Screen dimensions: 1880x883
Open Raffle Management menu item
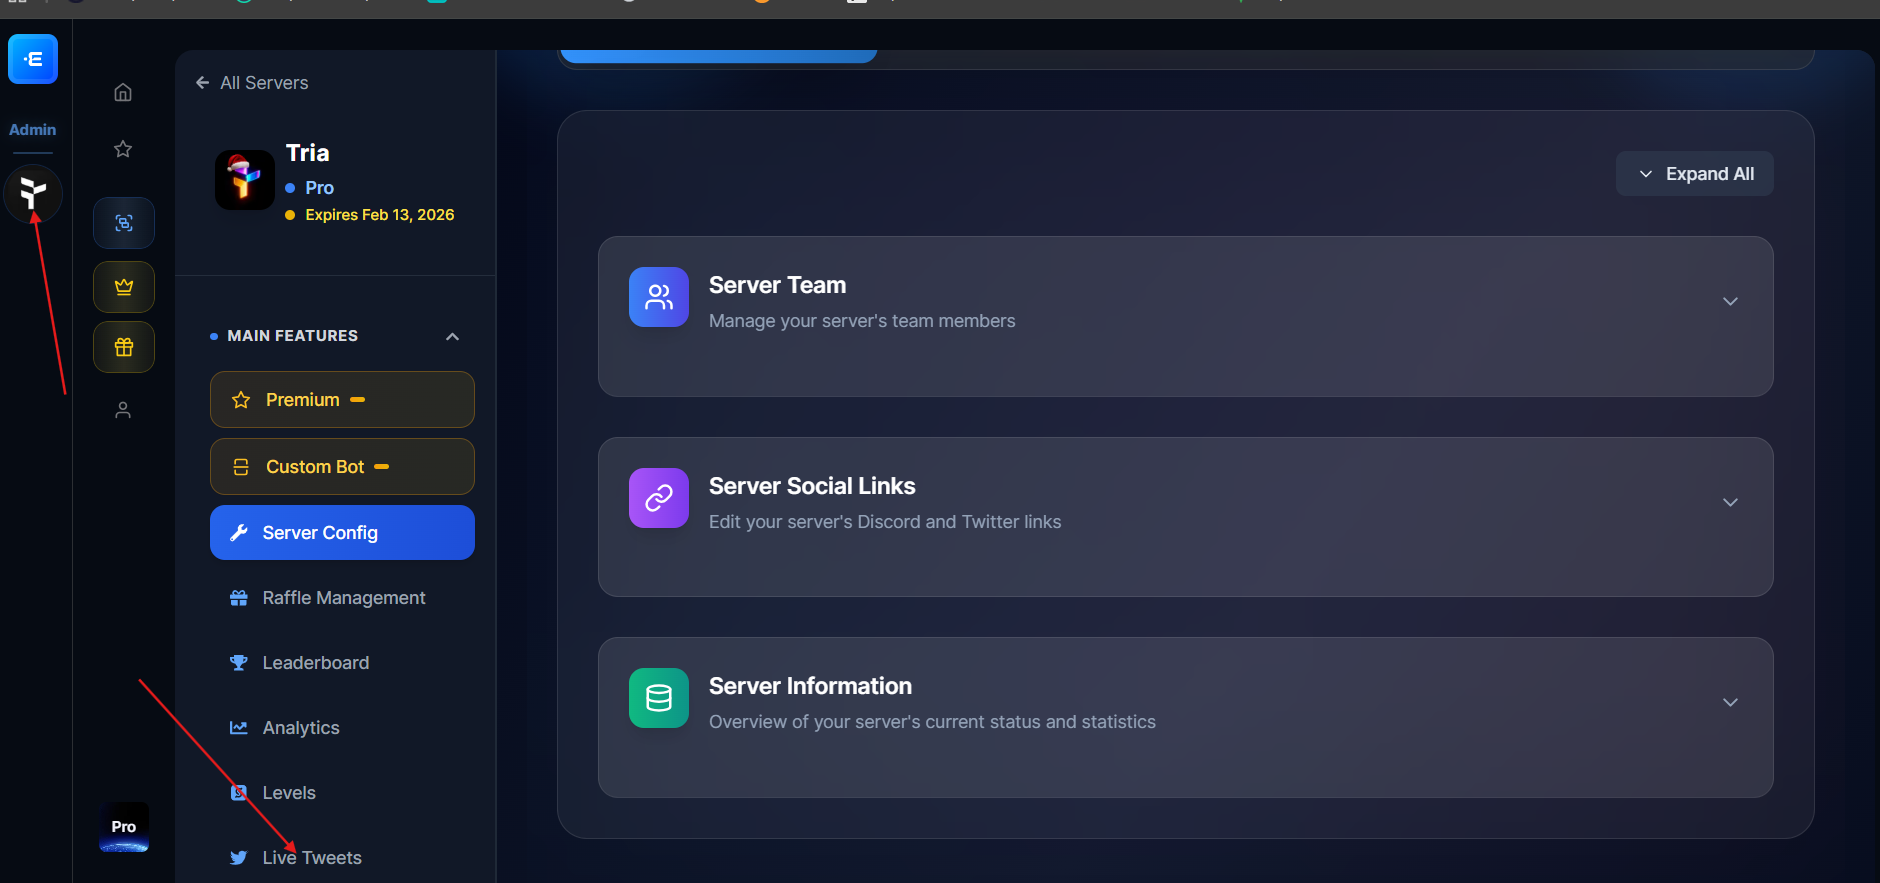click(343, 598)
